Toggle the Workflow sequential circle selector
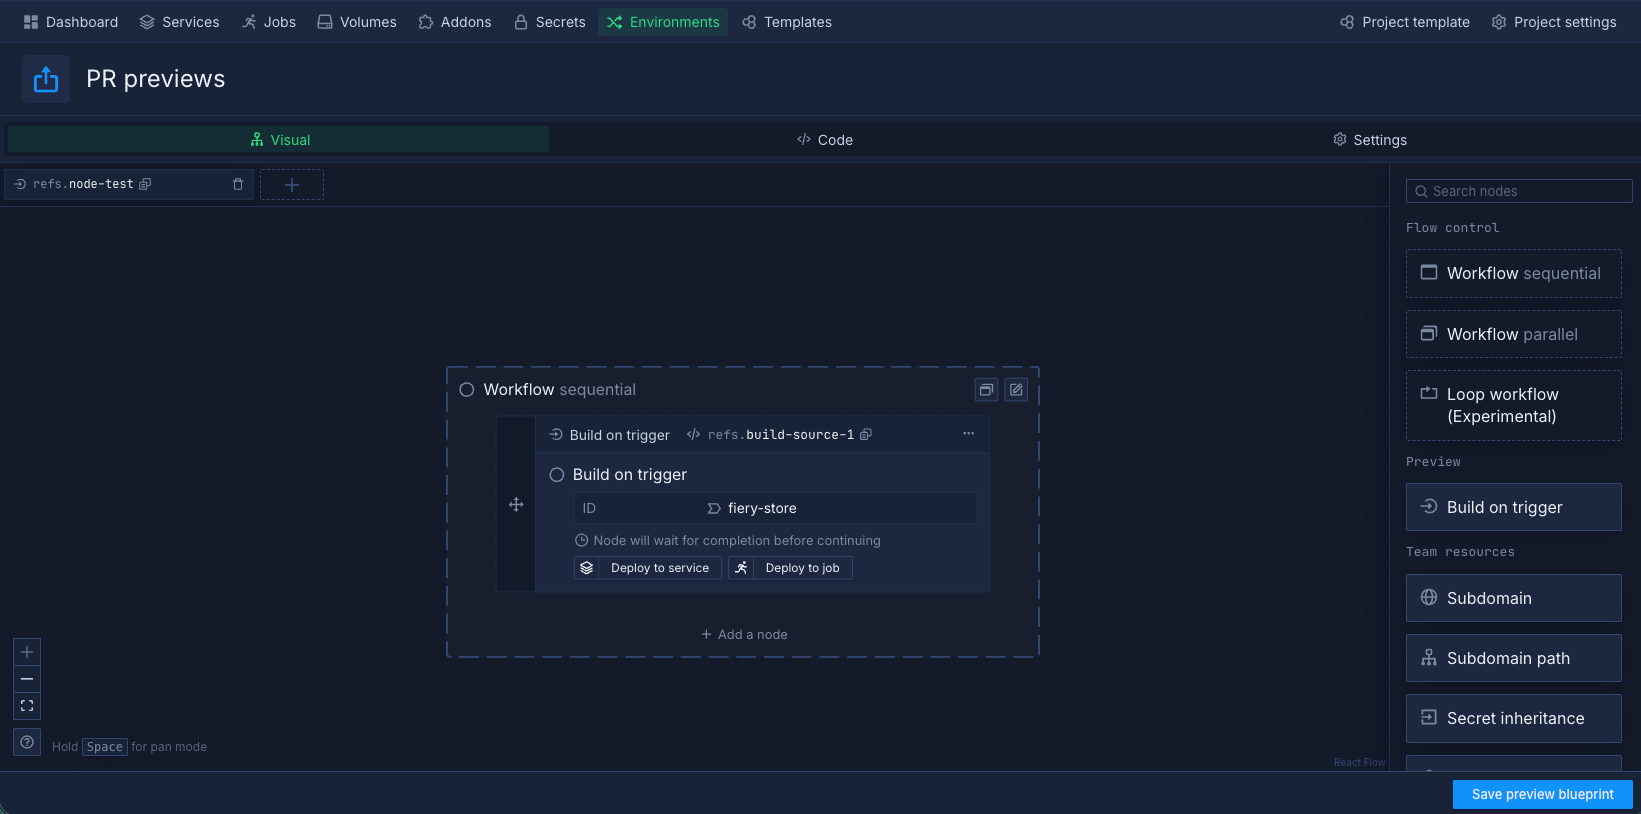 [467, 390]
